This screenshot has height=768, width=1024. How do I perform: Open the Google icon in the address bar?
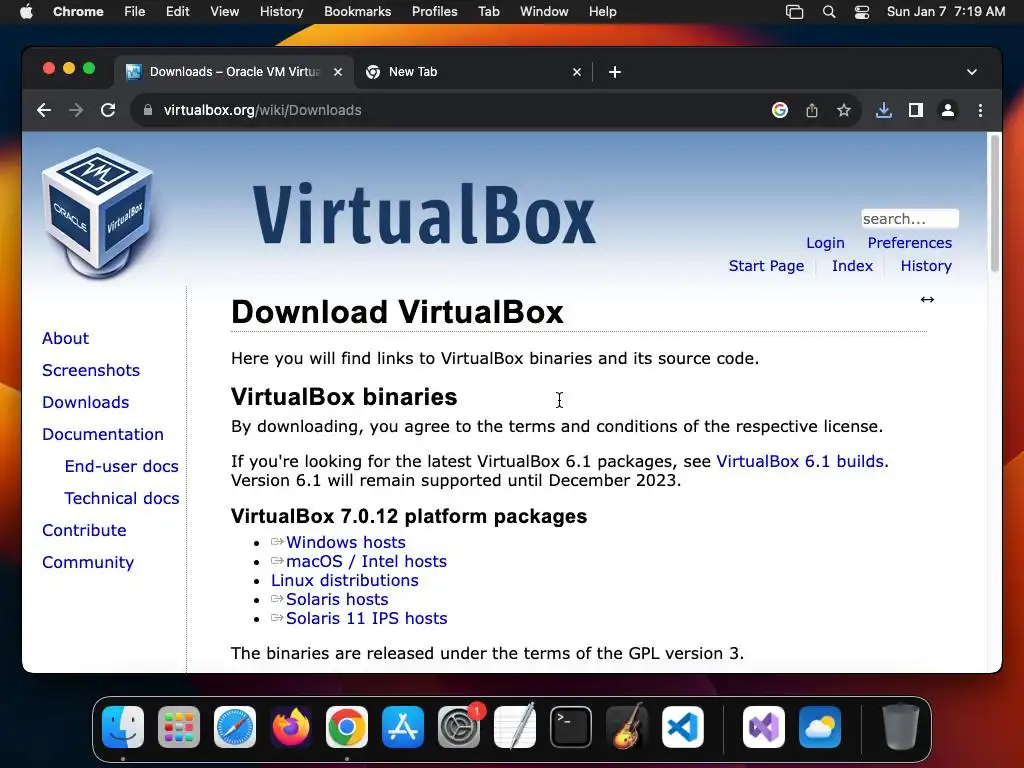[x=780, y=110]
